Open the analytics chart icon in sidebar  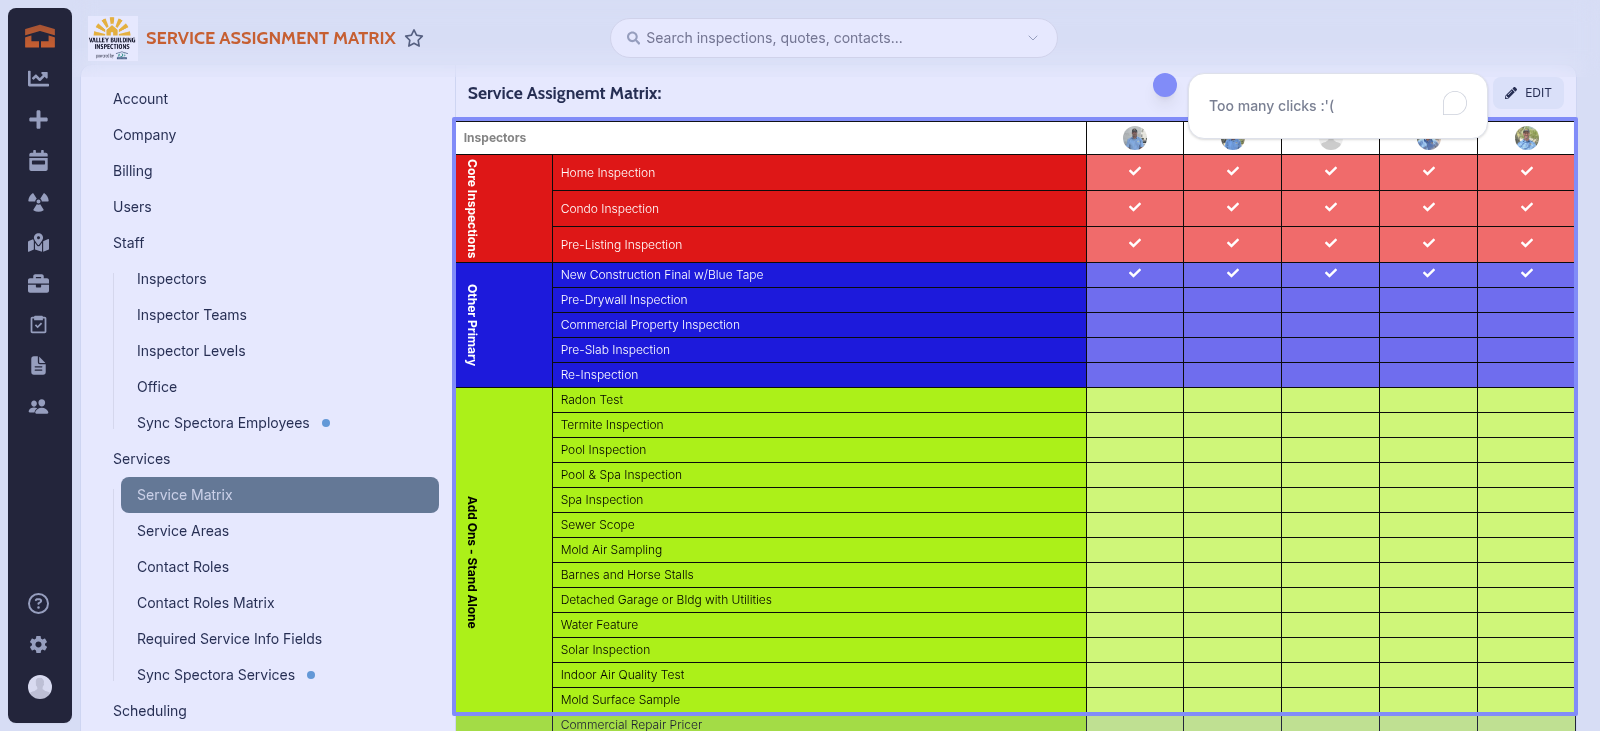click(x=39, y=79)
